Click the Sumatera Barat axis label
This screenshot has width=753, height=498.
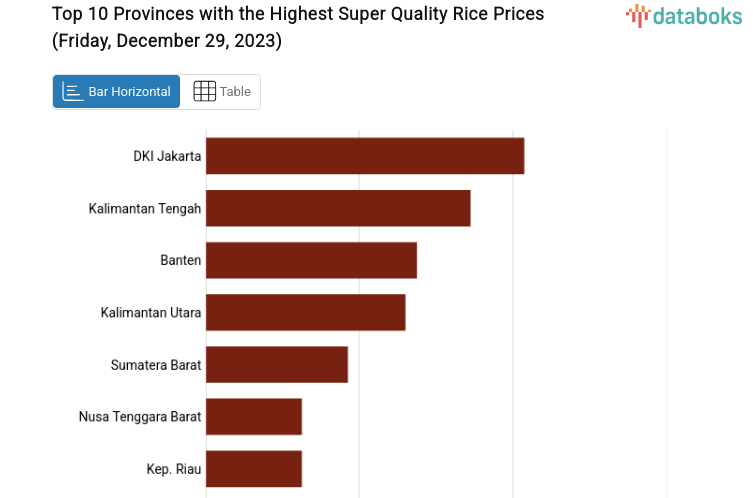tap(156, 364)
